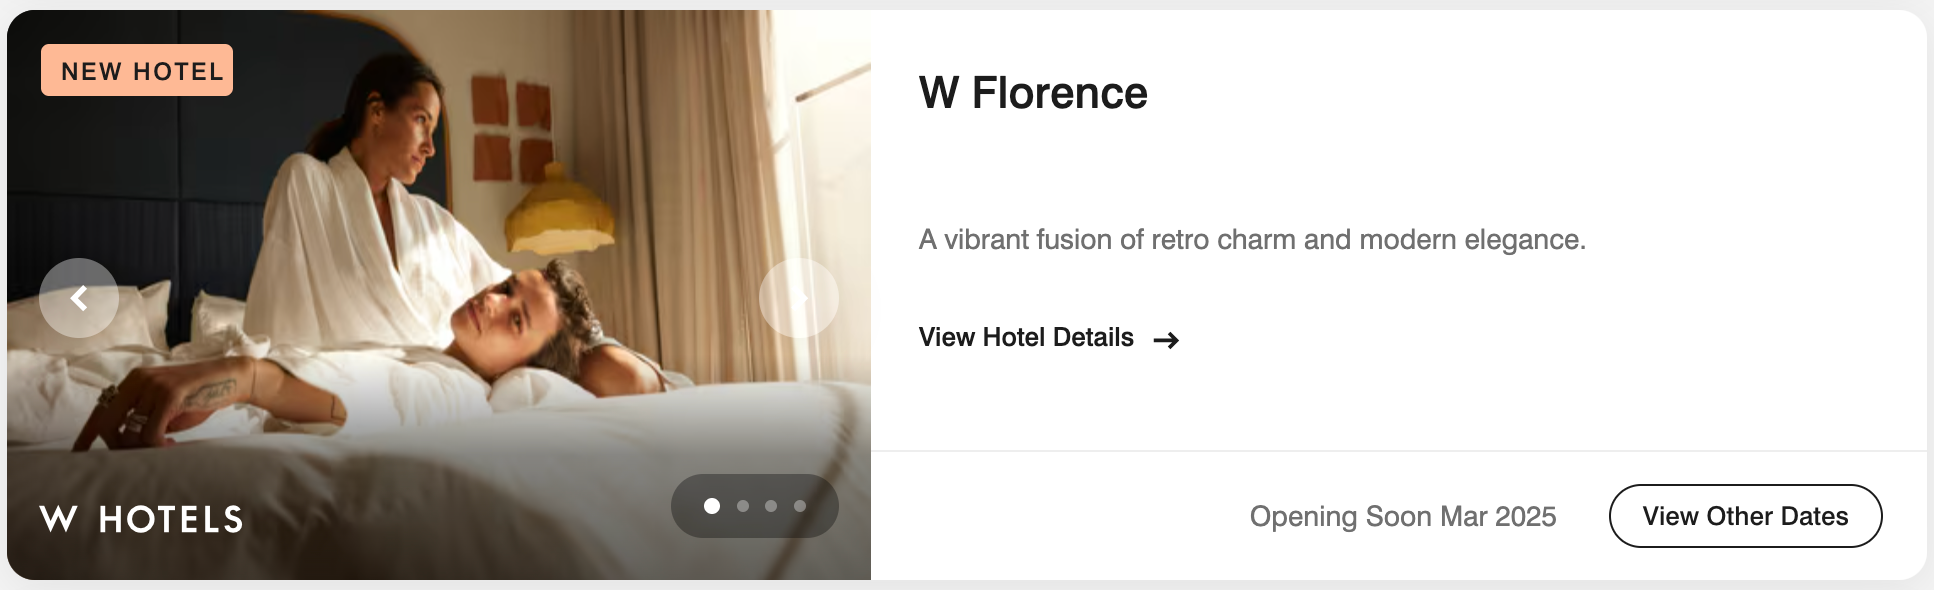Click the arrow next to View Hotel Details
Screen dimensions: 1934x590
tap(1166, 340)
